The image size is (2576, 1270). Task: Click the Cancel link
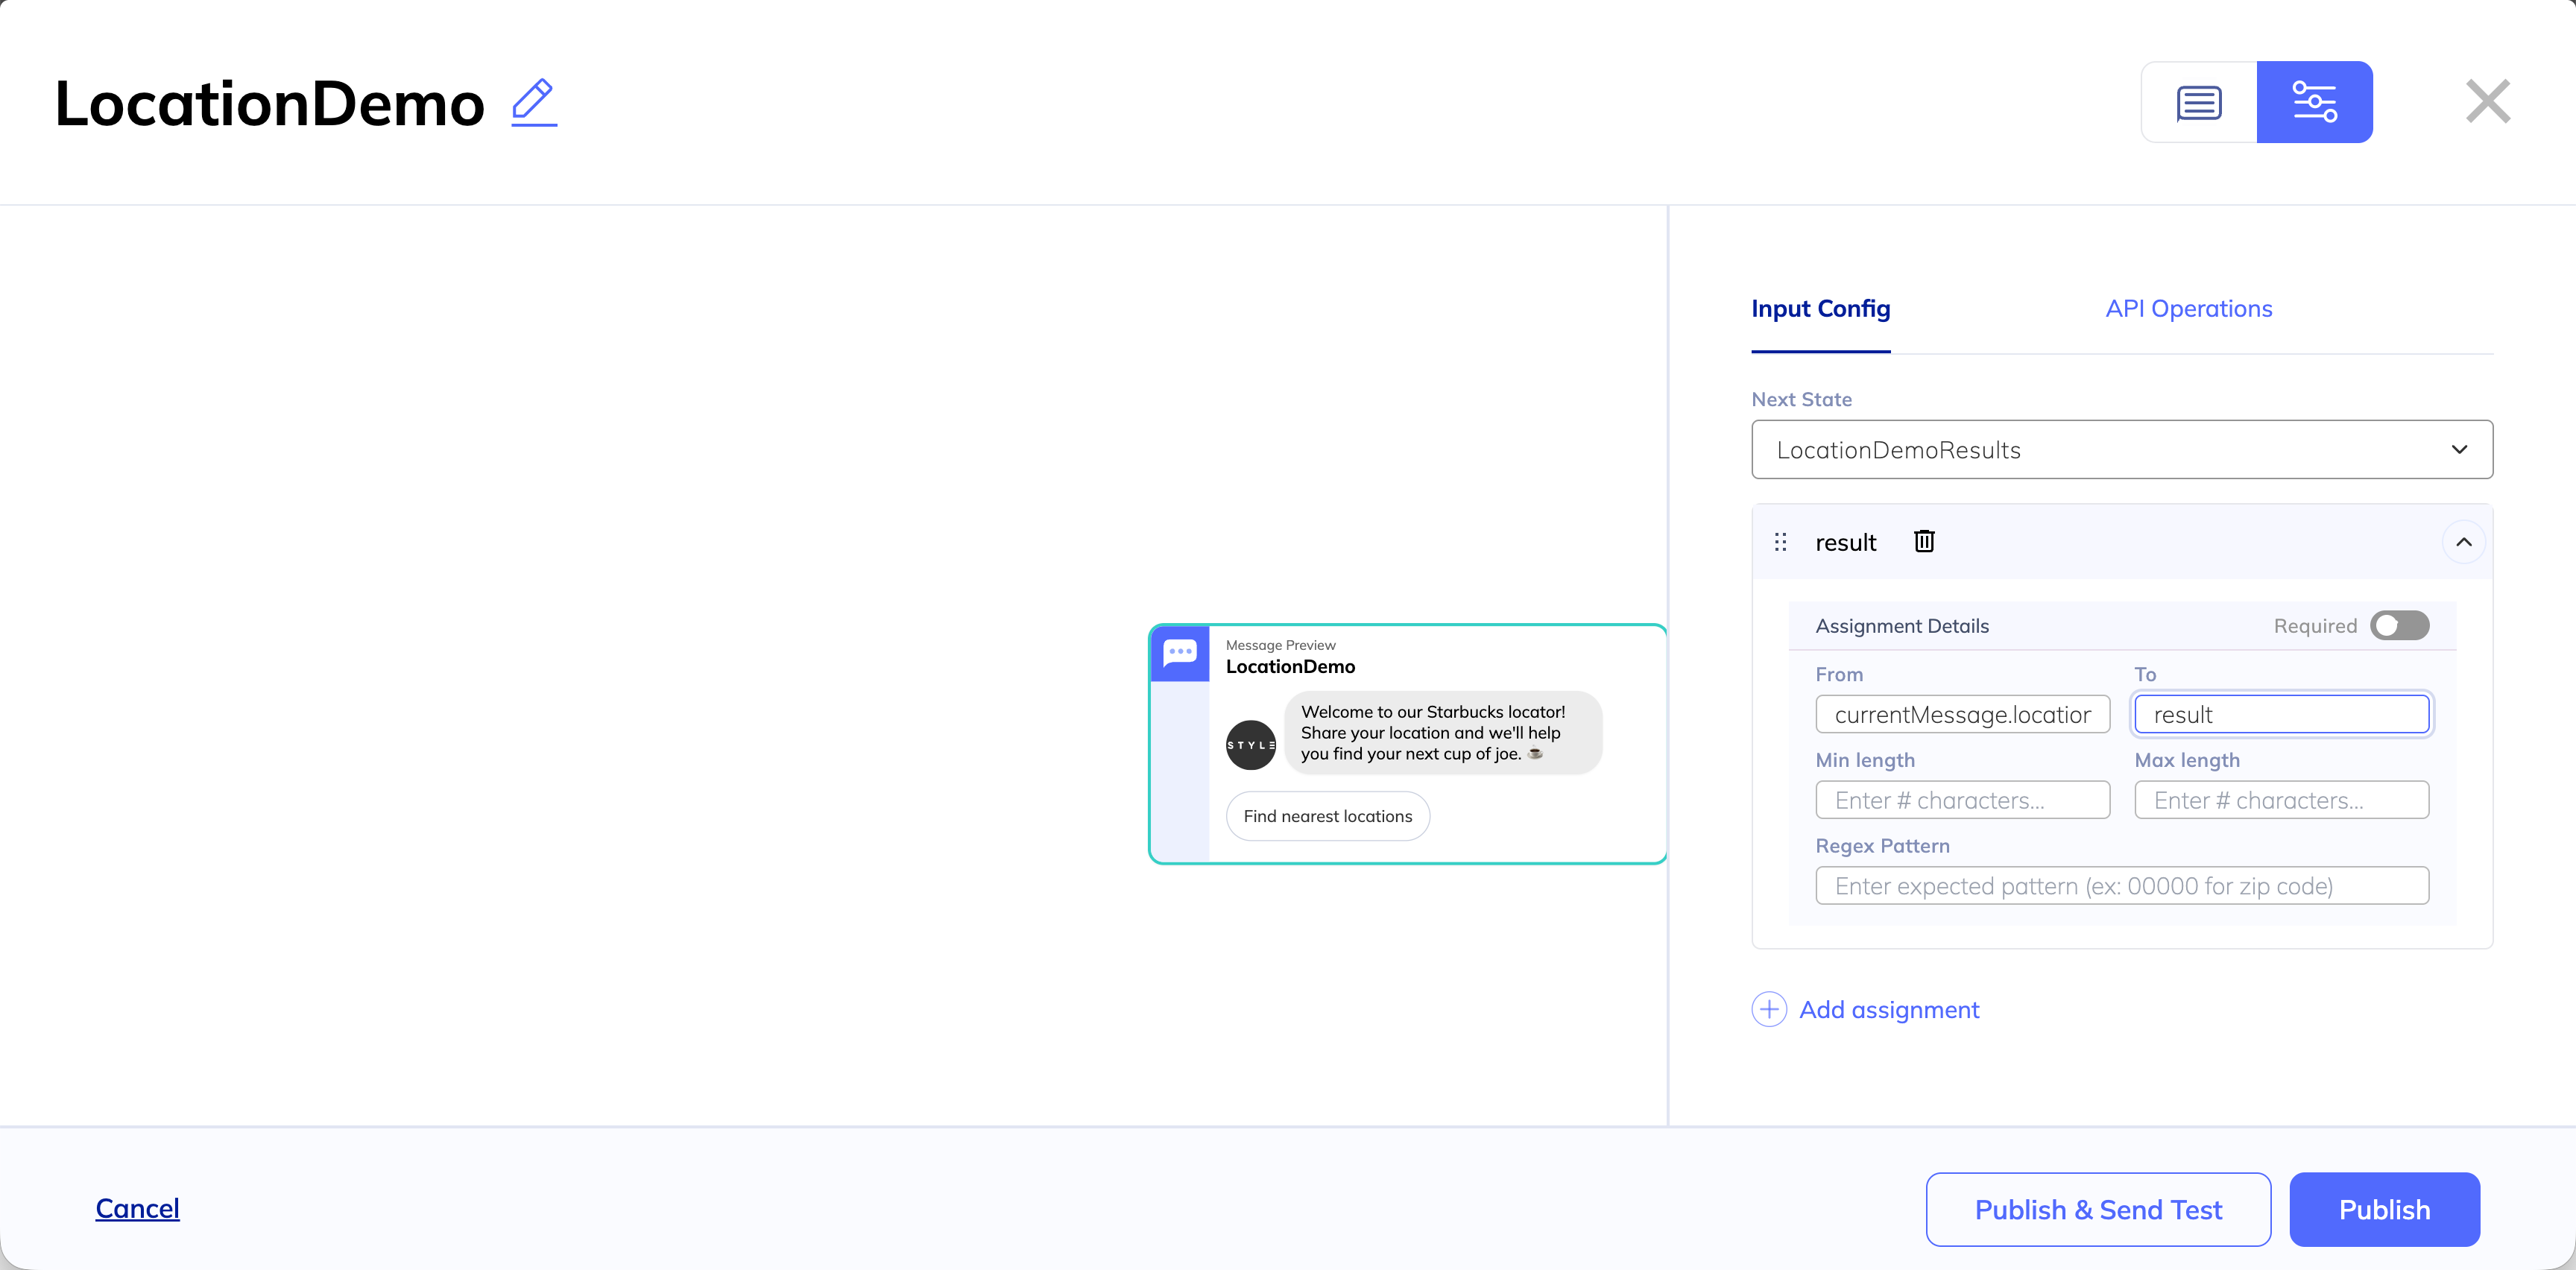(138, 1208)
